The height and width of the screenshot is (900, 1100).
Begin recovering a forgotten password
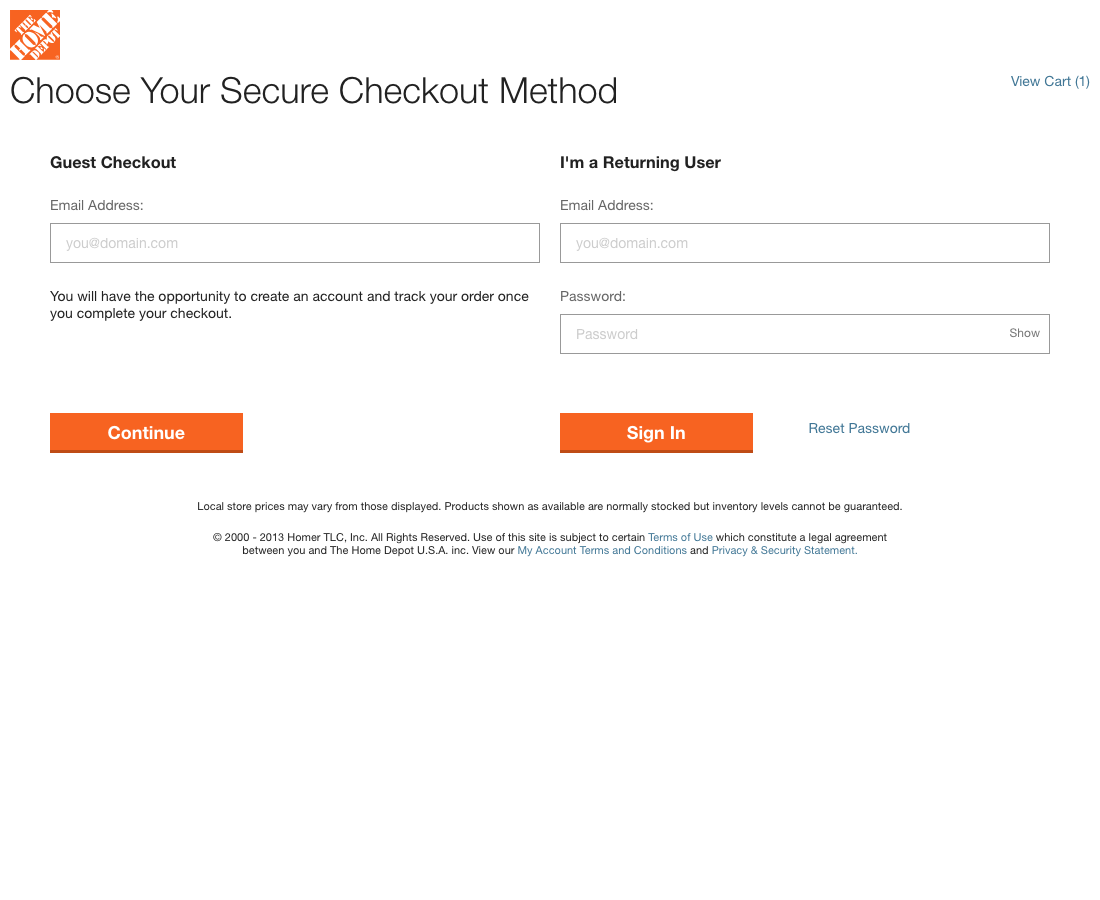pos(858,428)
